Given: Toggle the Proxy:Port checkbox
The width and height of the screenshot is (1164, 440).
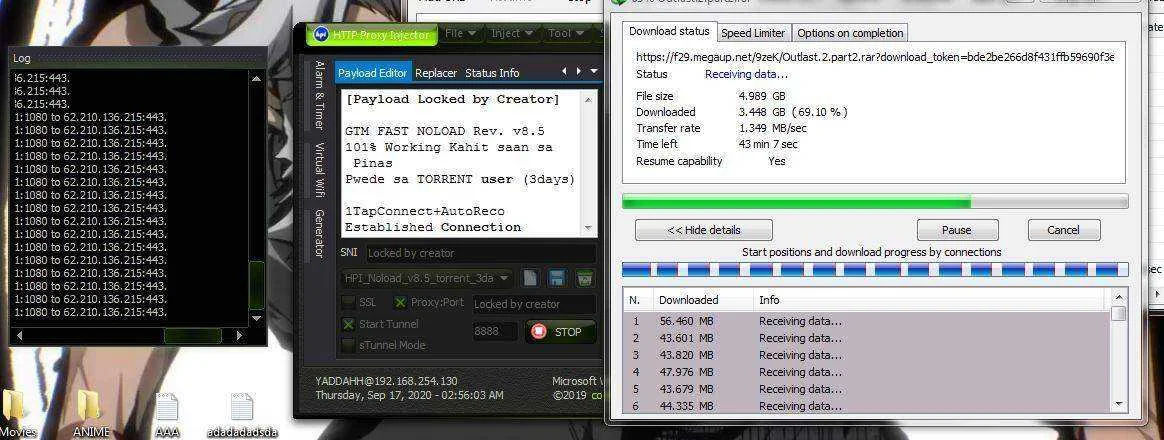Looking at the screenshot, I should [400, 302].
